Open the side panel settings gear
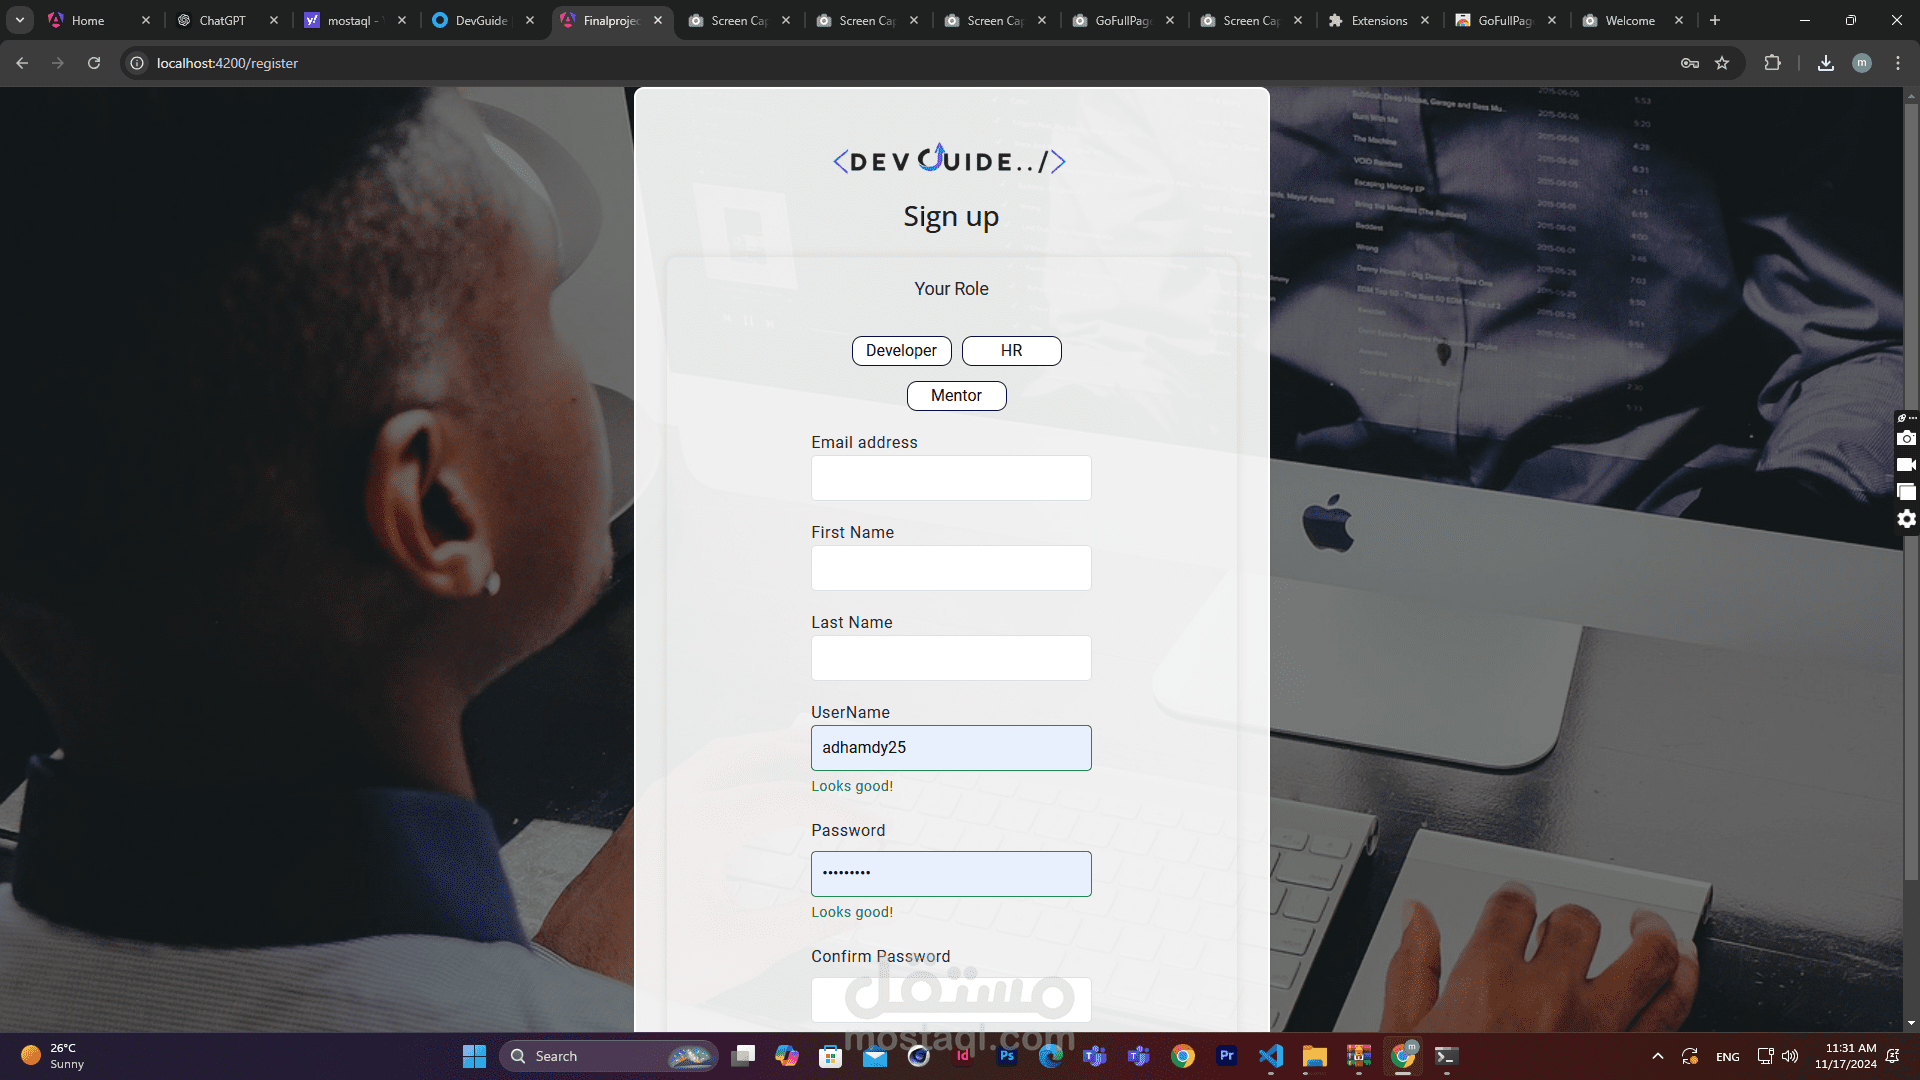Screen dimensions: 1920x1080 (1907, 519)
